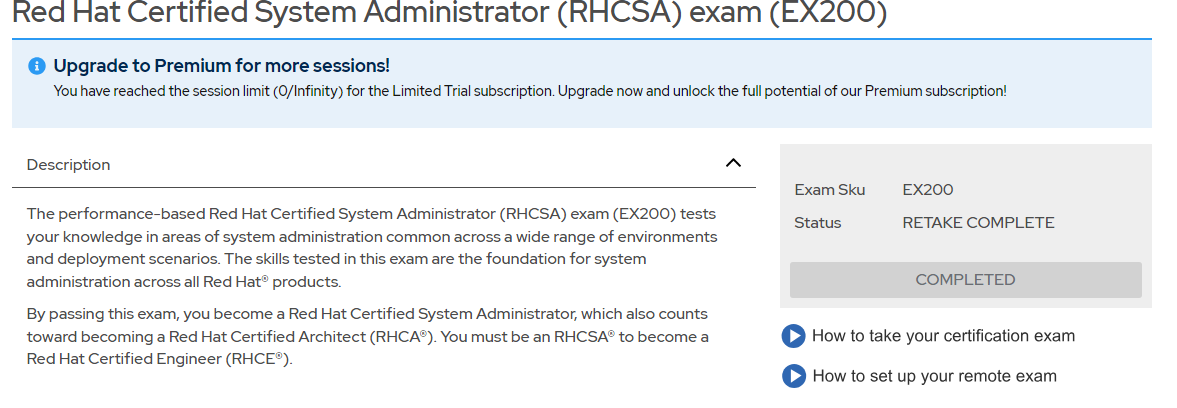Image resolution: width=1177 pixels, height=408 pixels.
Task: Select the RETAKE COMPLETE status value
Action: 977,223
